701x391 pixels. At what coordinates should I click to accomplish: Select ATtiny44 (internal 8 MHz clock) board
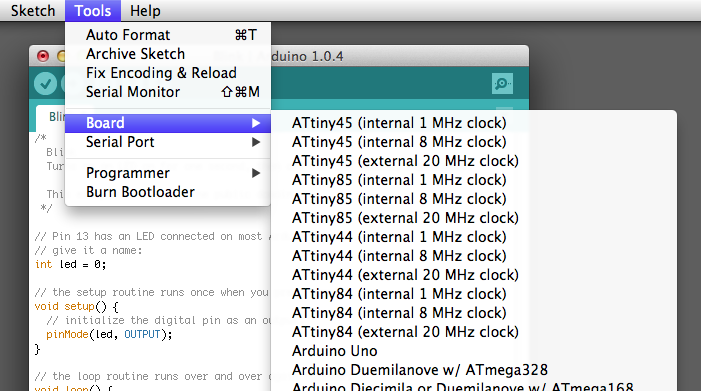(474, 256)
